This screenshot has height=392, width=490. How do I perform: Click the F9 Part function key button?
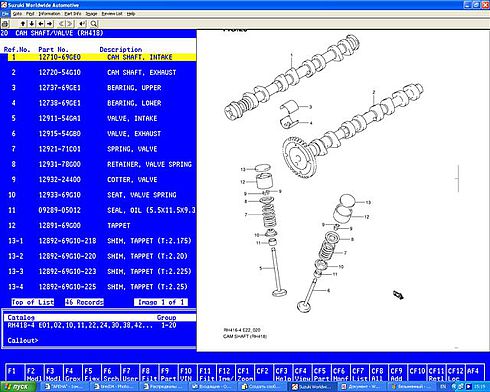click(x=168, y=374)
